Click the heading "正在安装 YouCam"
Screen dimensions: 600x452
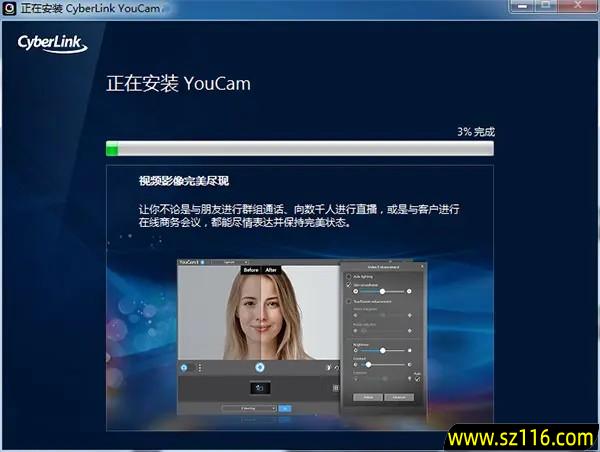coord(178,83)
